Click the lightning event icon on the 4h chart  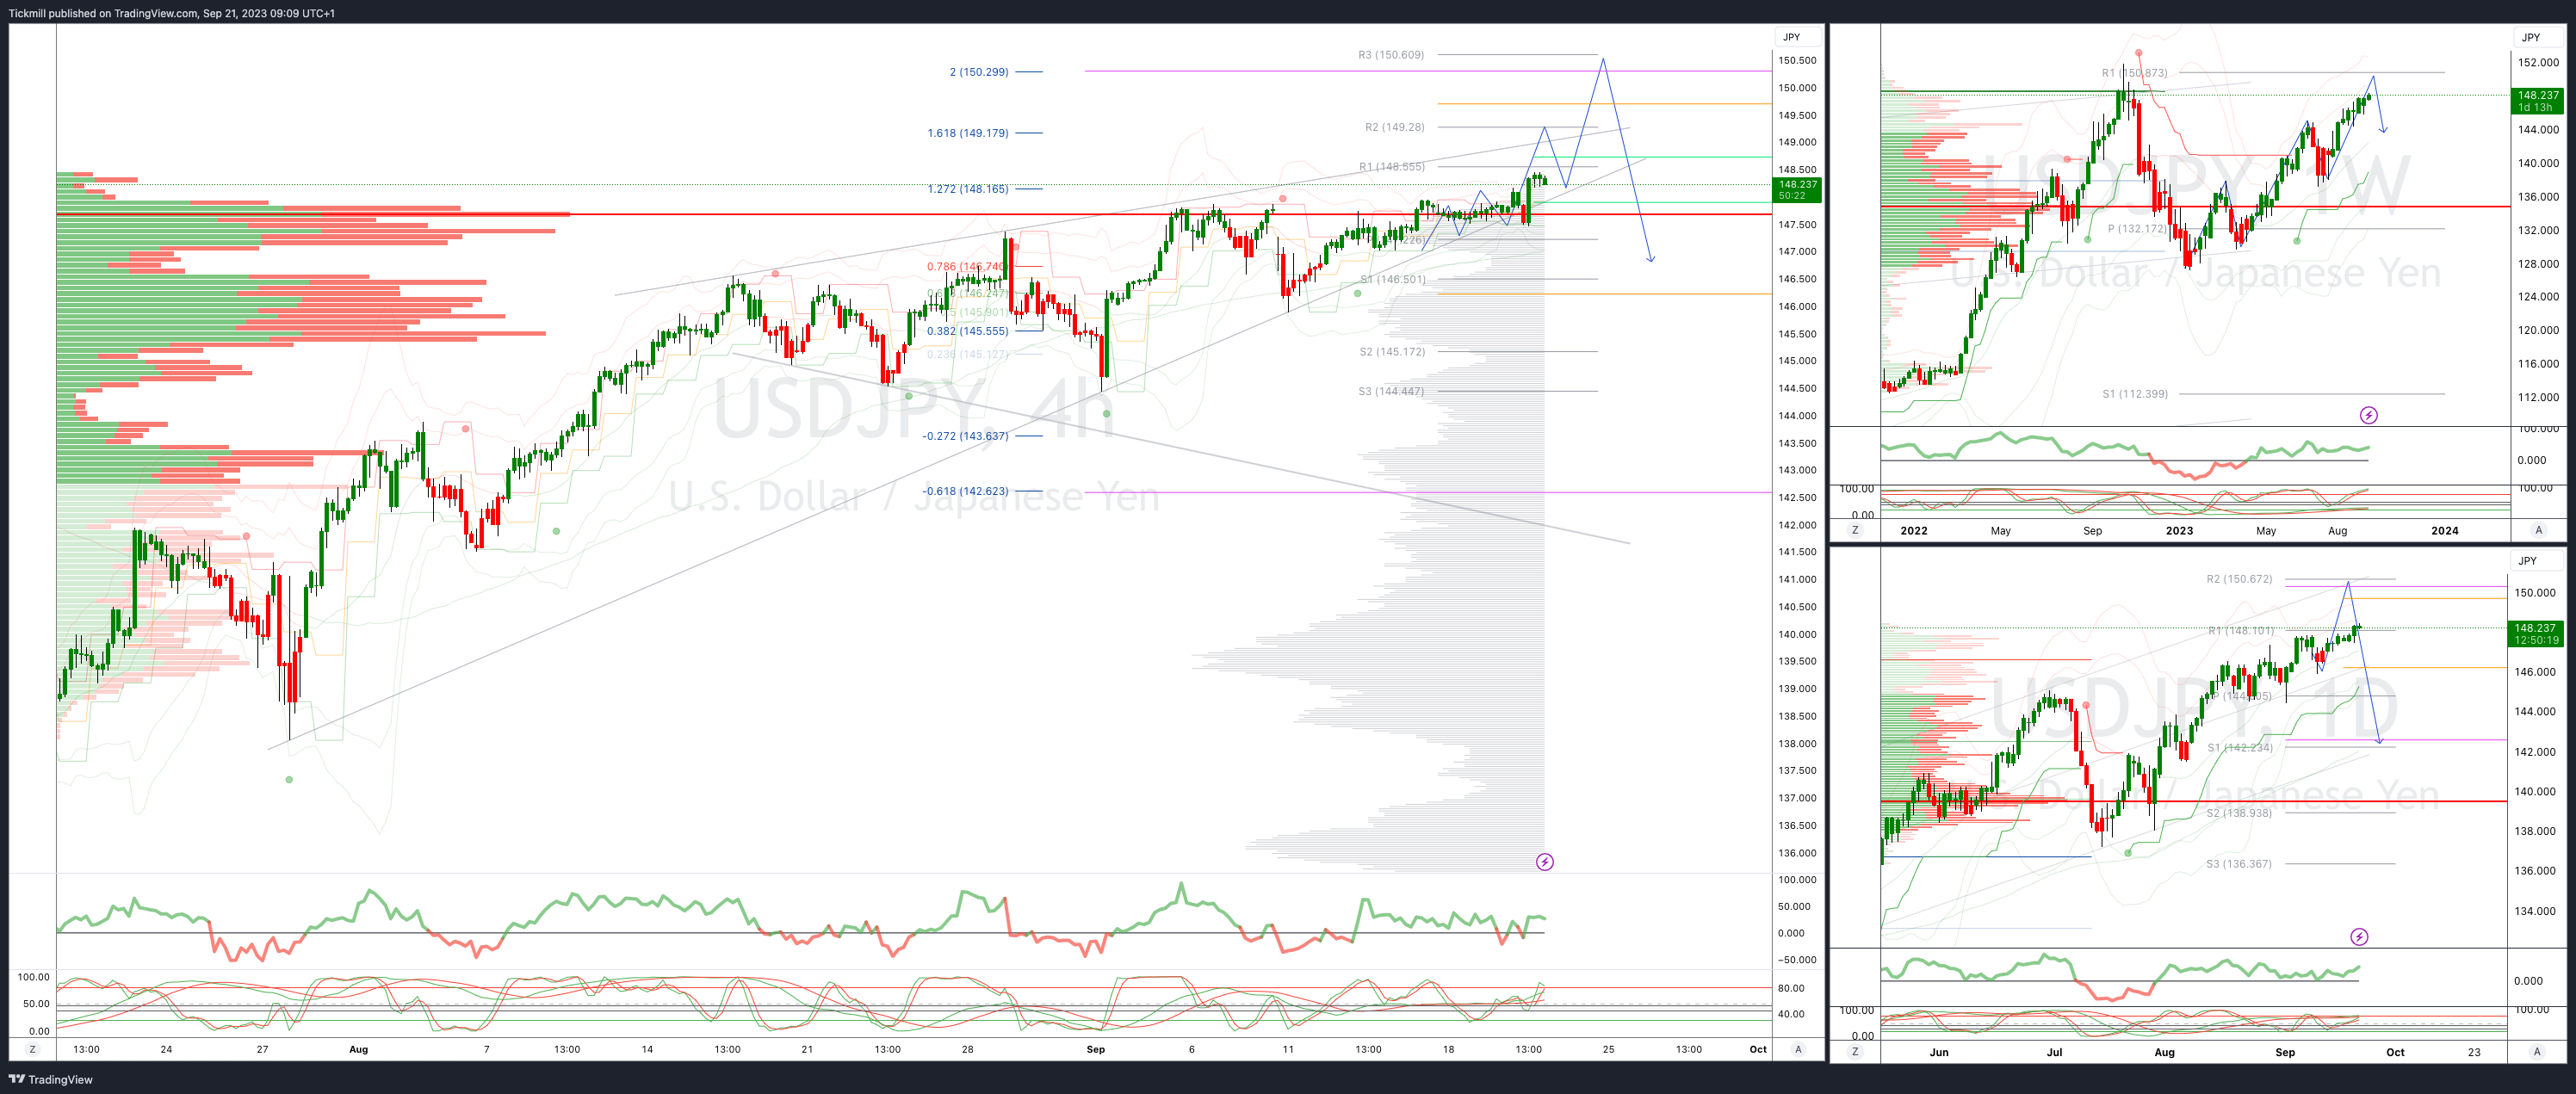tap(1544, 862)
